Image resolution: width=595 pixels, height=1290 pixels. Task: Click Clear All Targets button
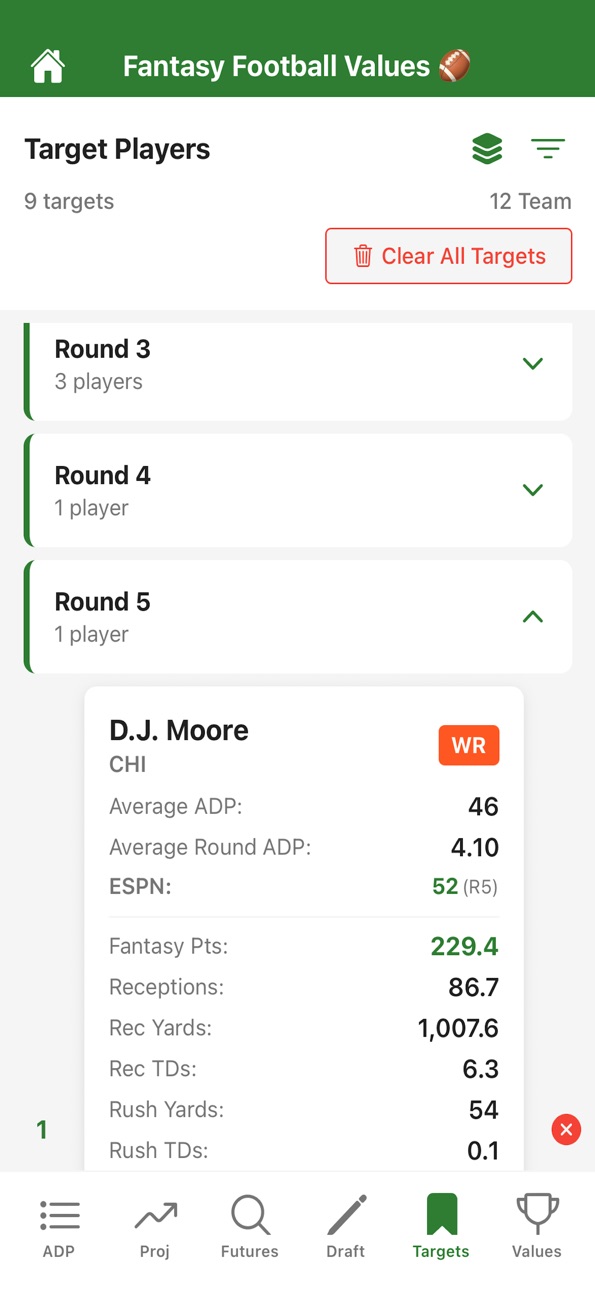449,256
